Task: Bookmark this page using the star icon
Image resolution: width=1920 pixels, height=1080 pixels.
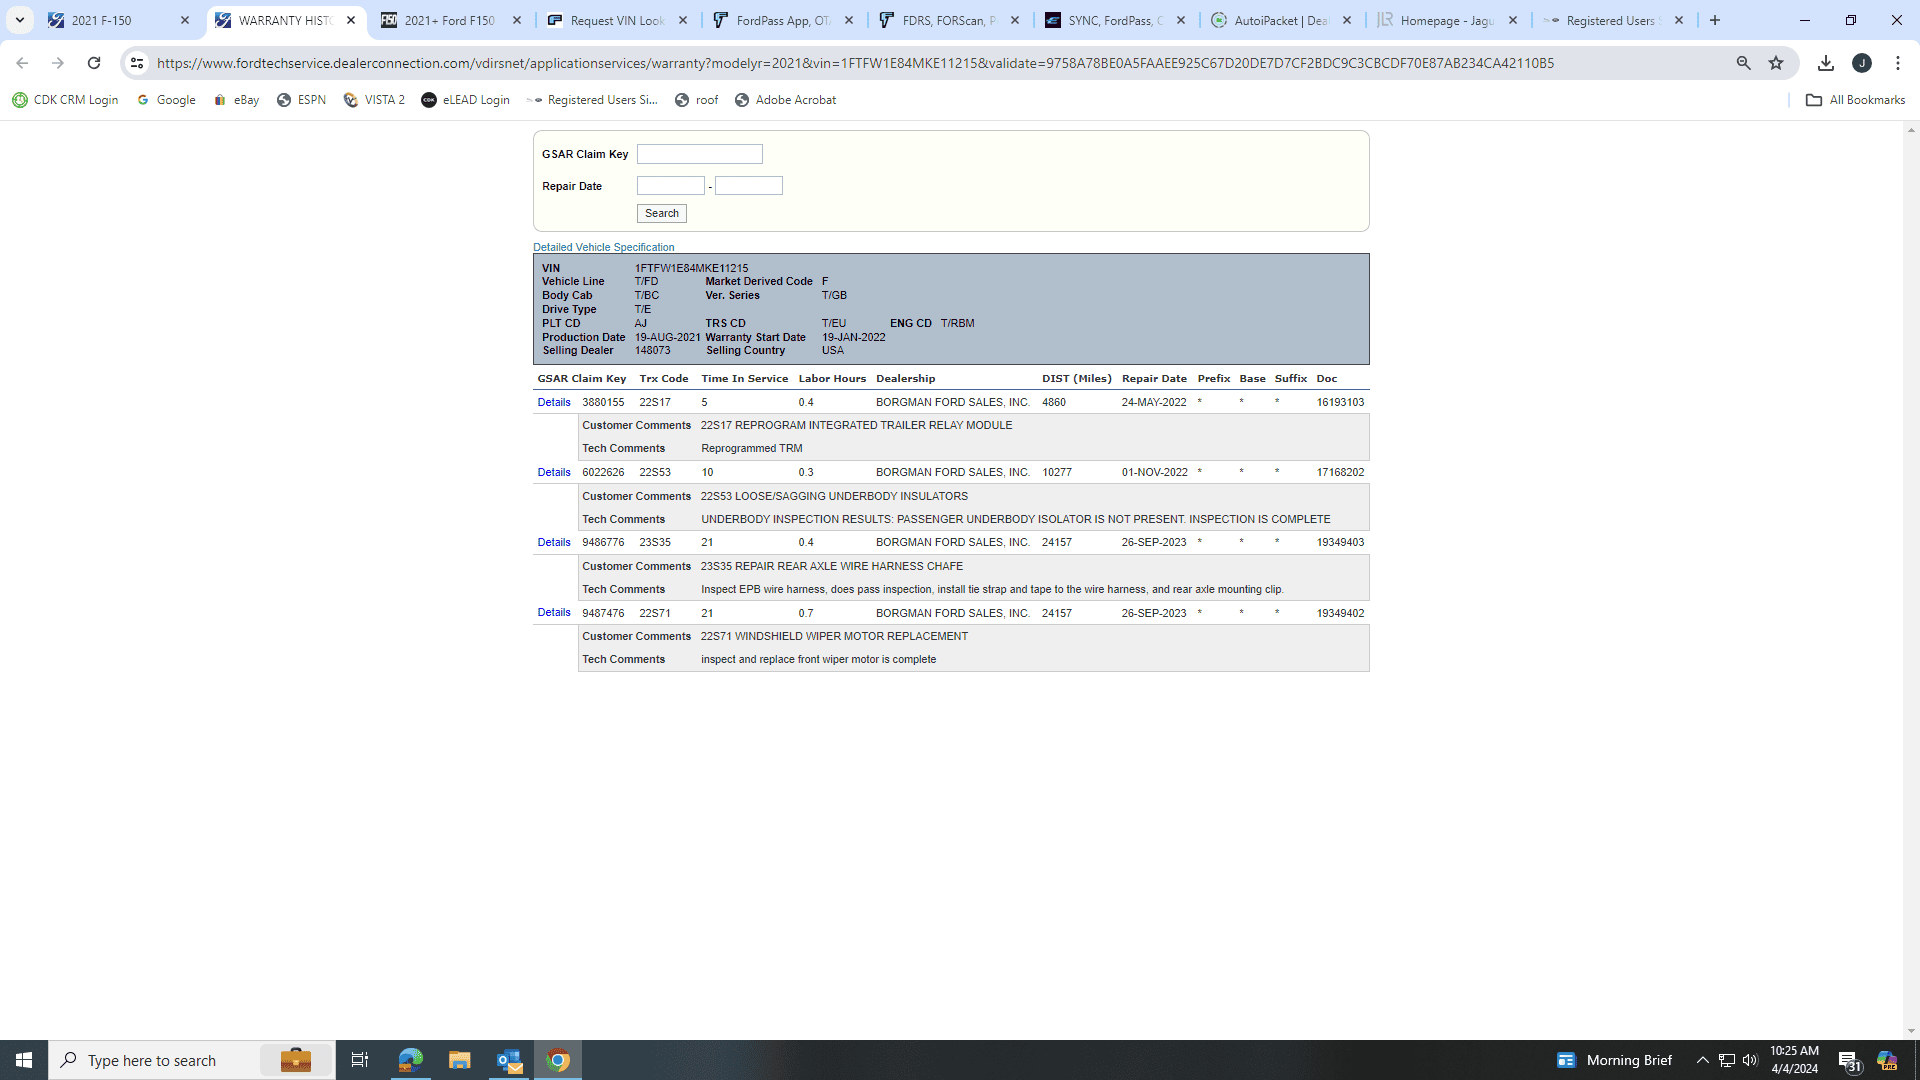Action: 1776,62
